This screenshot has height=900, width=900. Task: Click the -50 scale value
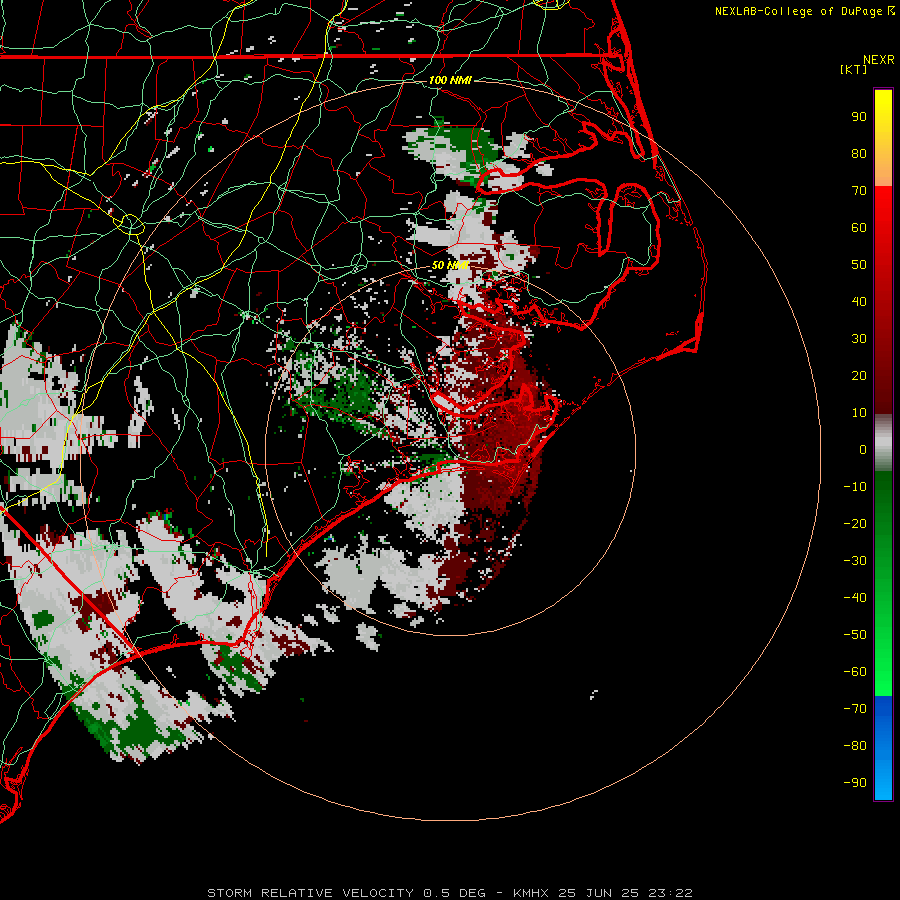855,635
